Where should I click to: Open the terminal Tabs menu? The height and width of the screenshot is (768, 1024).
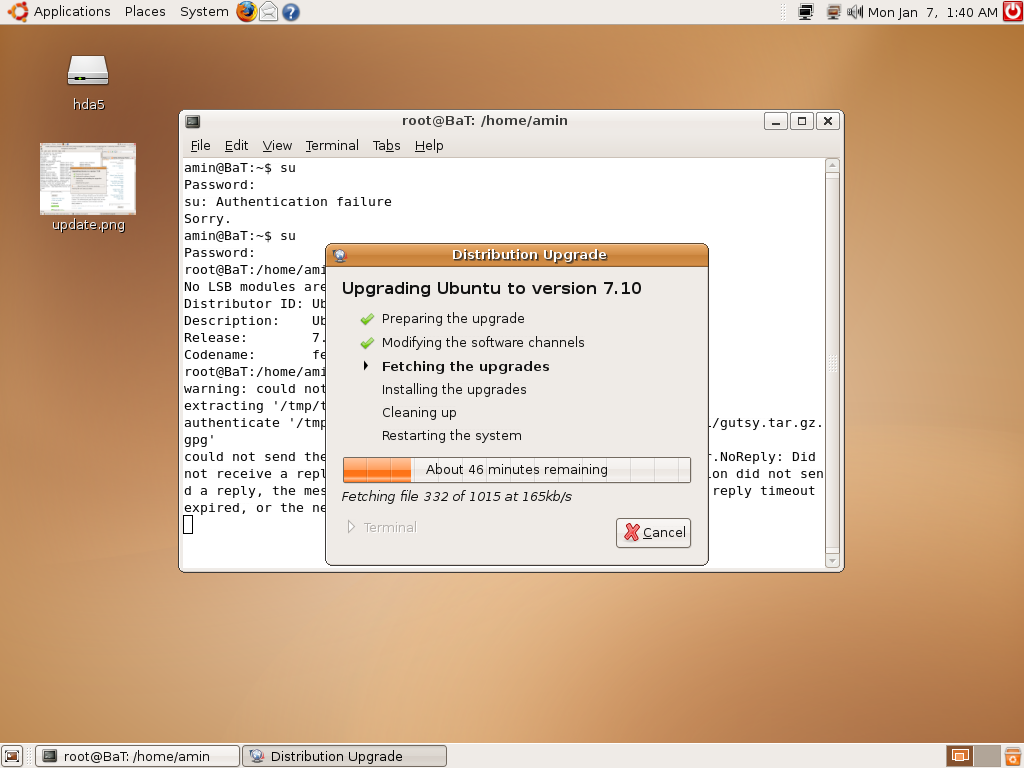(x=387, y=146)
